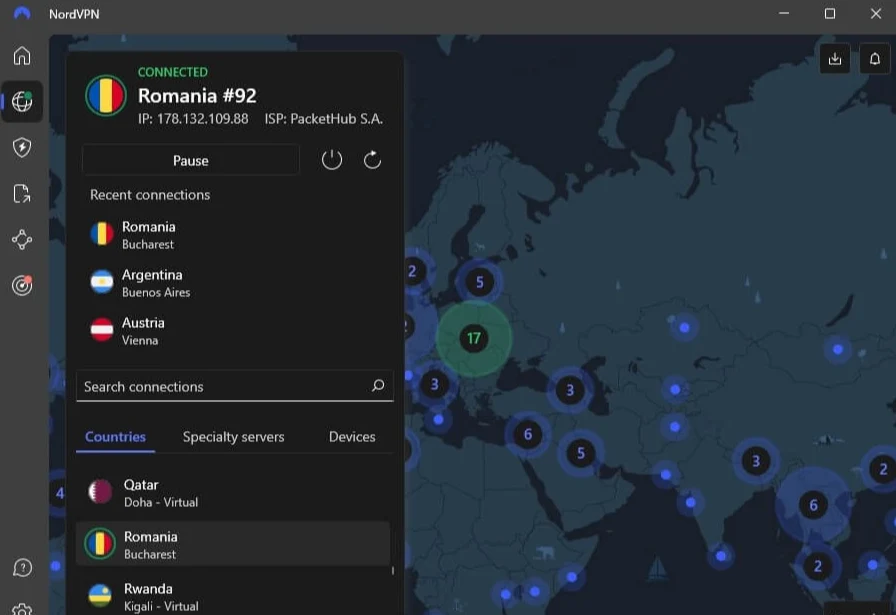896x615 pixels.
Task: Open the notifications bell icon
Action: 875,59
